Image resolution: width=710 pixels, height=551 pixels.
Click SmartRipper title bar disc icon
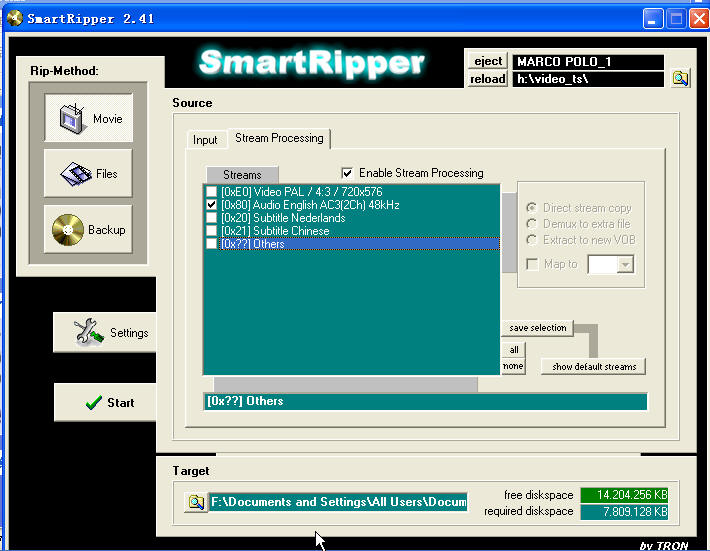14,19
